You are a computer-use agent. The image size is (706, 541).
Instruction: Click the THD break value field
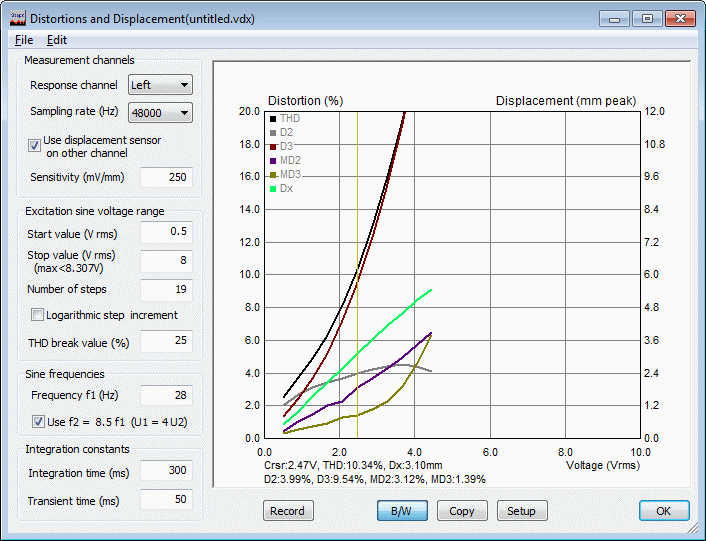click(165, 343)
